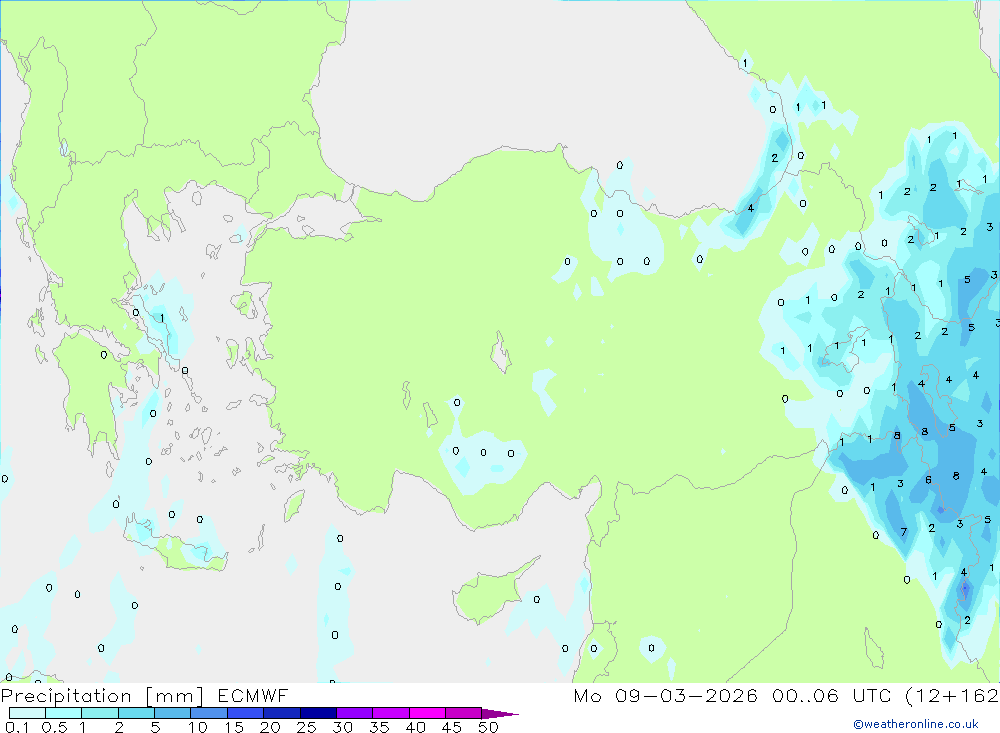Click the lightest cyan 0.1–0.5 legend swatch
This screenshot has height=733, width=1000.
27,713
